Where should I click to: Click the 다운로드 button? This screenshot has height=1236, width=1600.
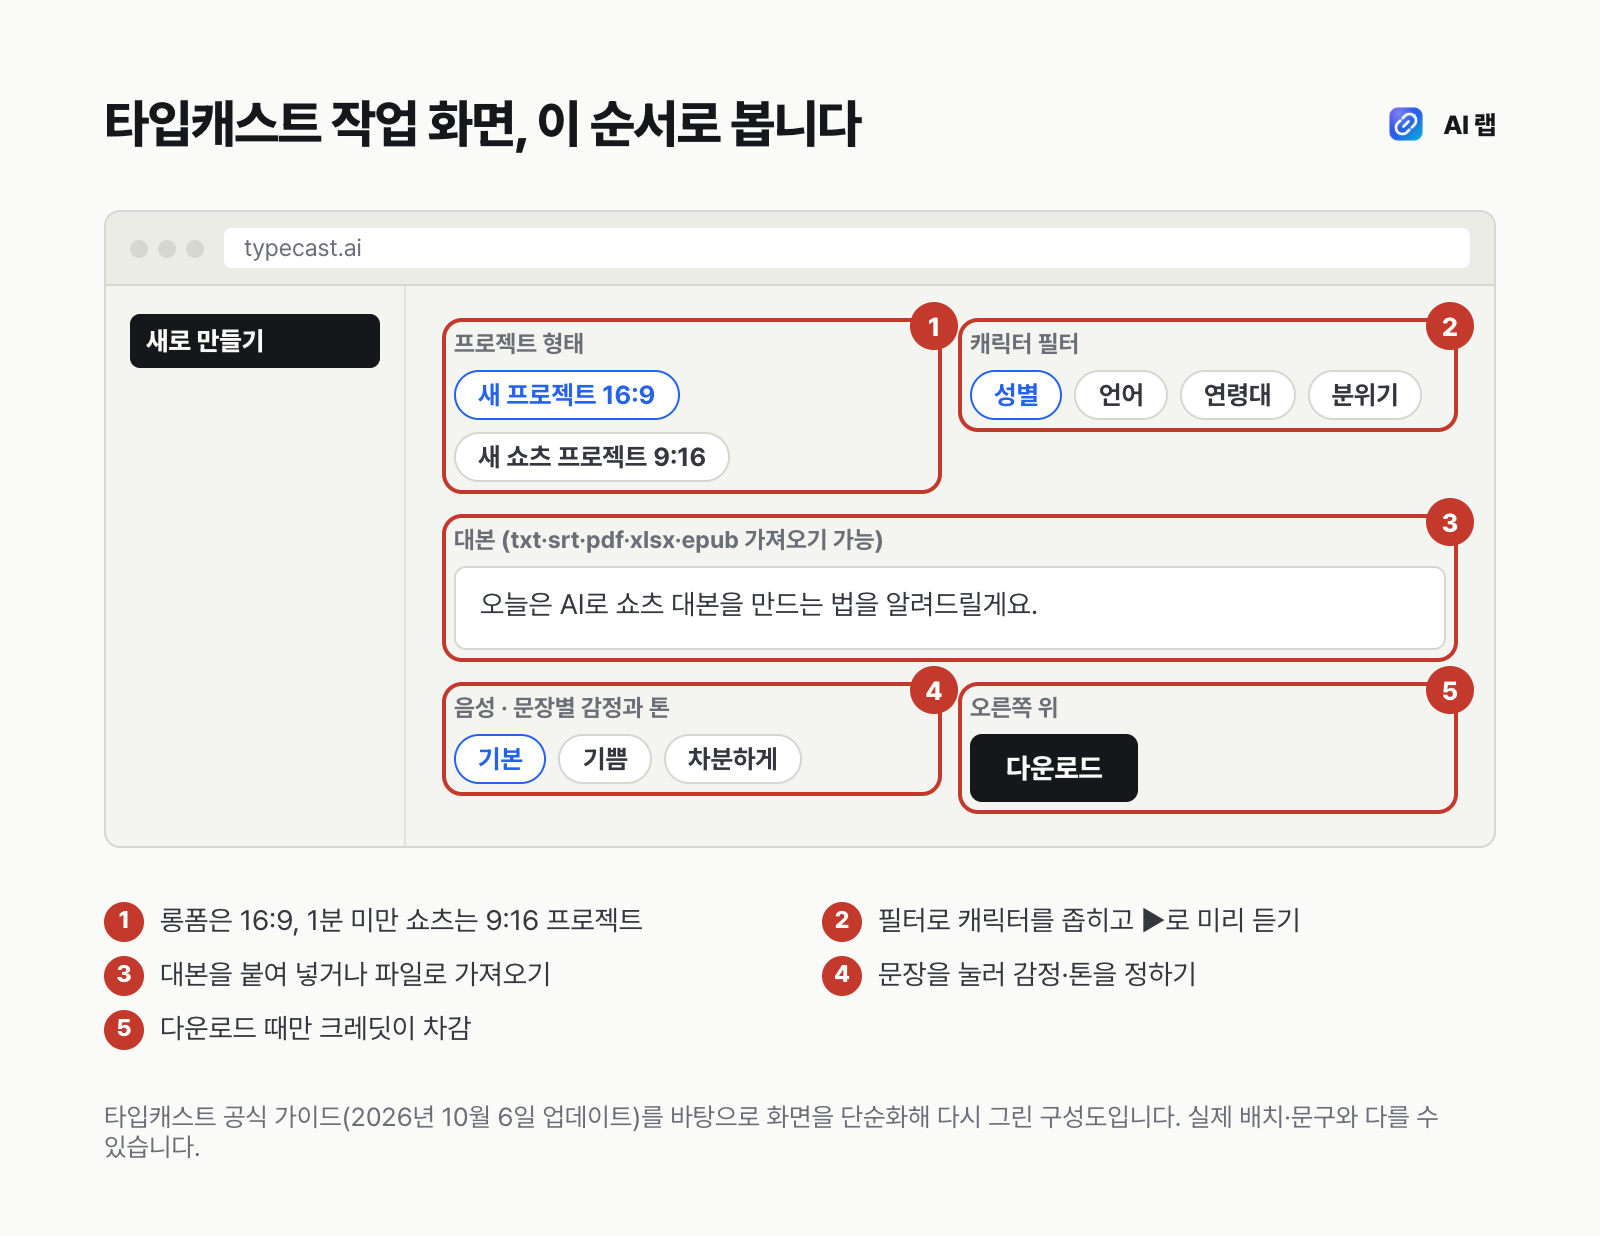(1054, 768)
